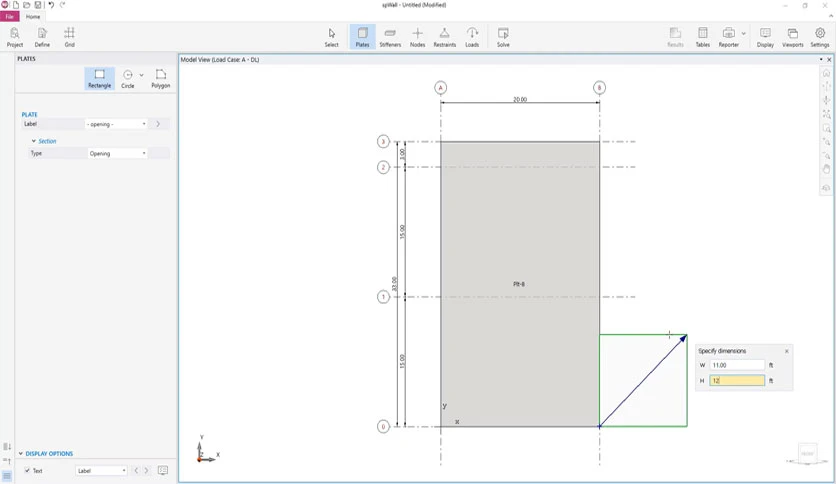Click the Zoom in icon in the view toolbar

(826, 142)
